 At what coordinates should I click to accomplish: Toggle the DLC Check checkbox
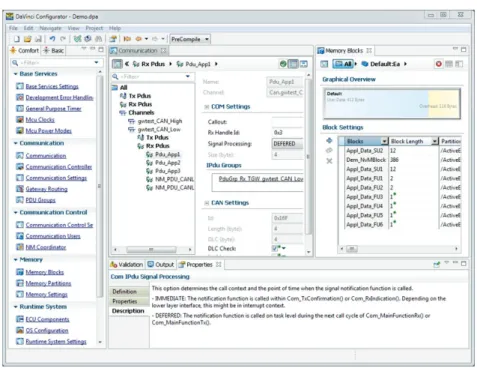pyautogui.click(x=275, y=248)
